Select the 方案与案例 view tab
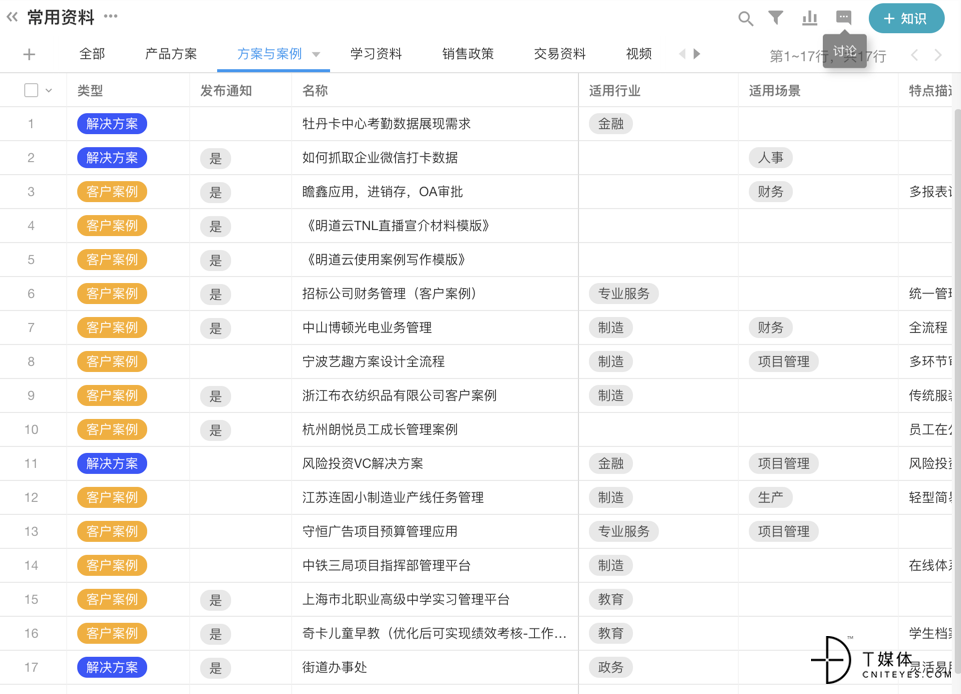Viewport: 961px width, 694px height. coord(269,54)
